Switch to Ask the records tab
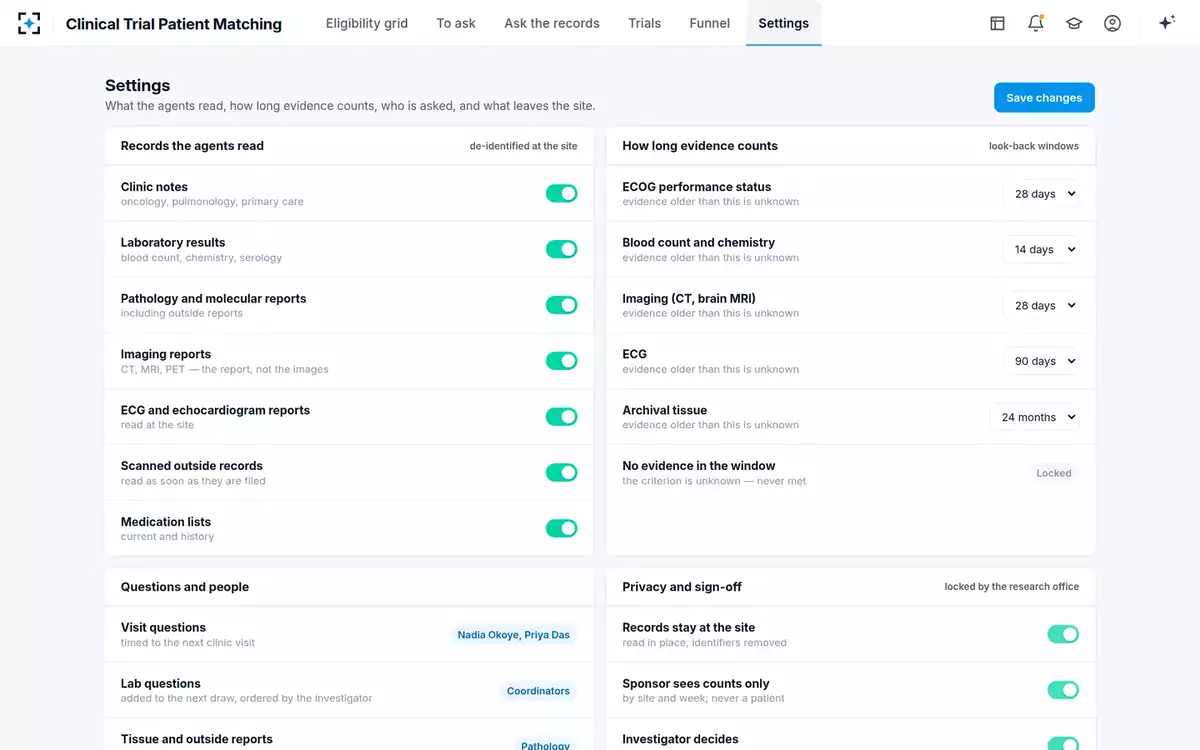 (x=552, y=23)
